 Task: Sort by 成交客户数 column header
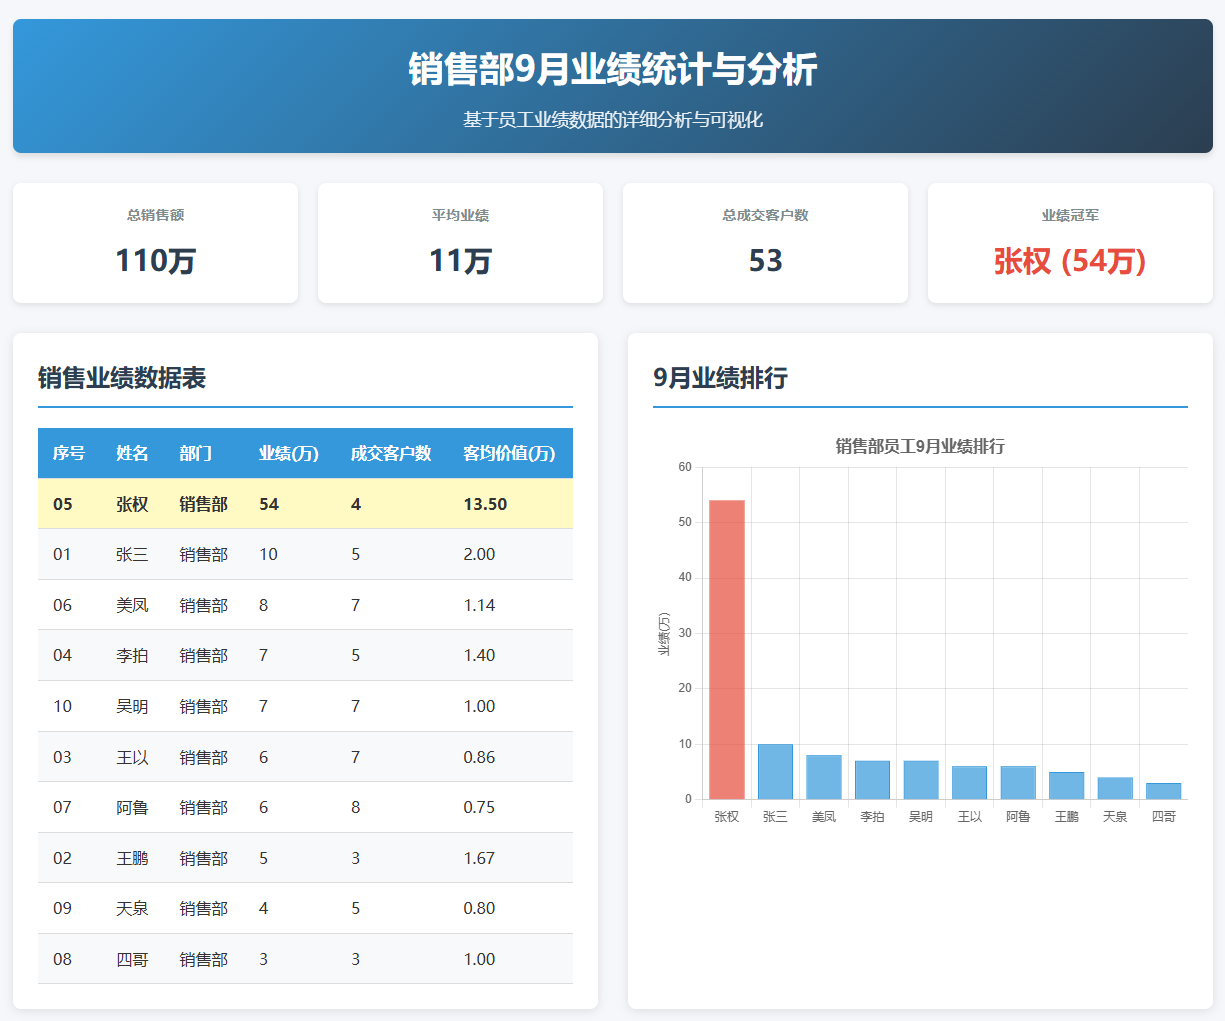(x=391, y=453)
